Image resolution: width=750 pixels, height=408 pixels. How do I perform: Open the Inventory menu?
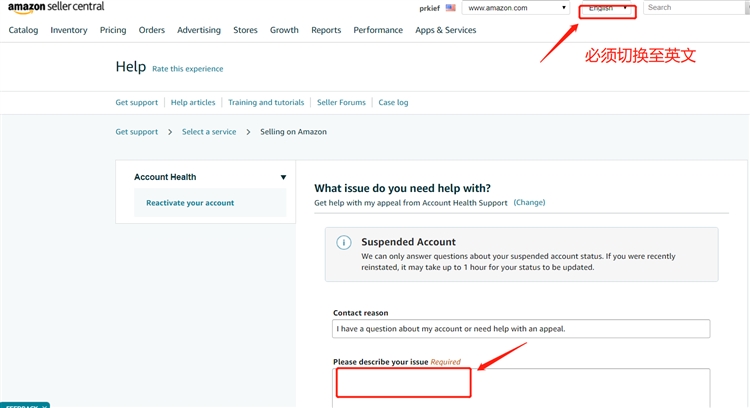coord(69,30)
